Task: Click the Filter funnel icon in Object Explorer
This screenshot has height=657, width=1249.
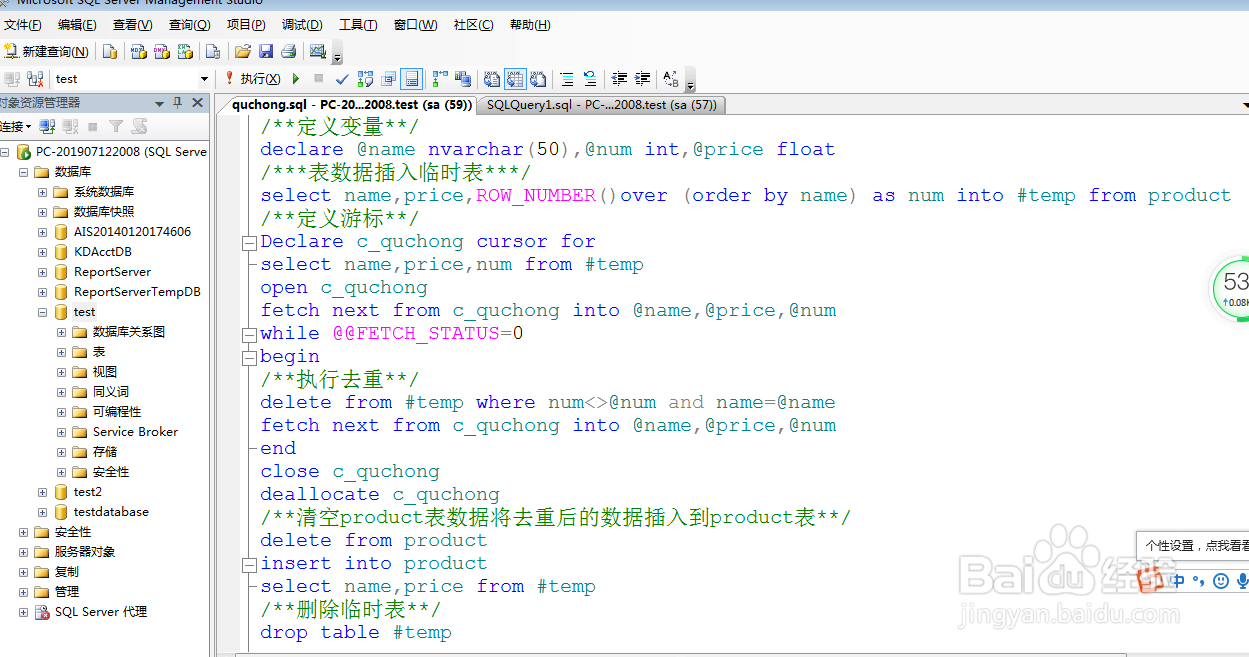Action: click(x=116, y=126)
